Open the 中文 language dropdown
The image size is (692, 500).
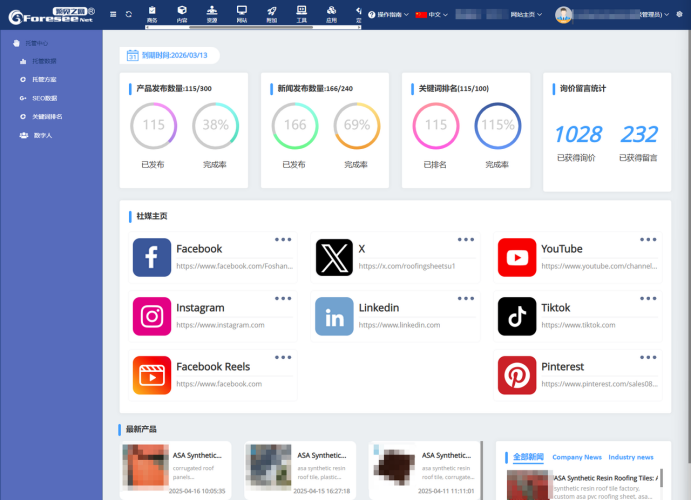430,15
